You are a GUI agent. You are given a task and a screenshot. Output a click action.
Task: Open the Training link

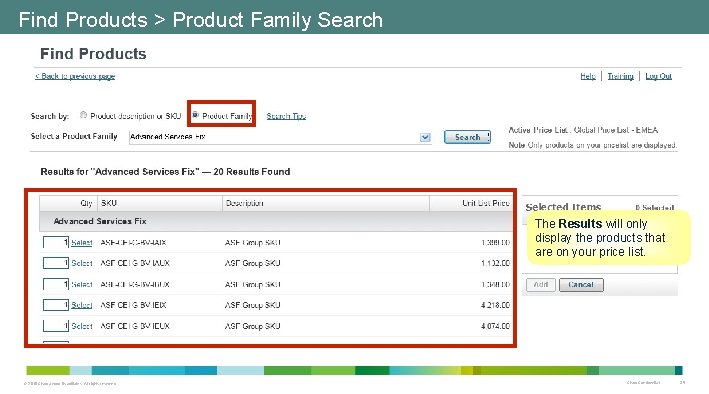point(620,76)
